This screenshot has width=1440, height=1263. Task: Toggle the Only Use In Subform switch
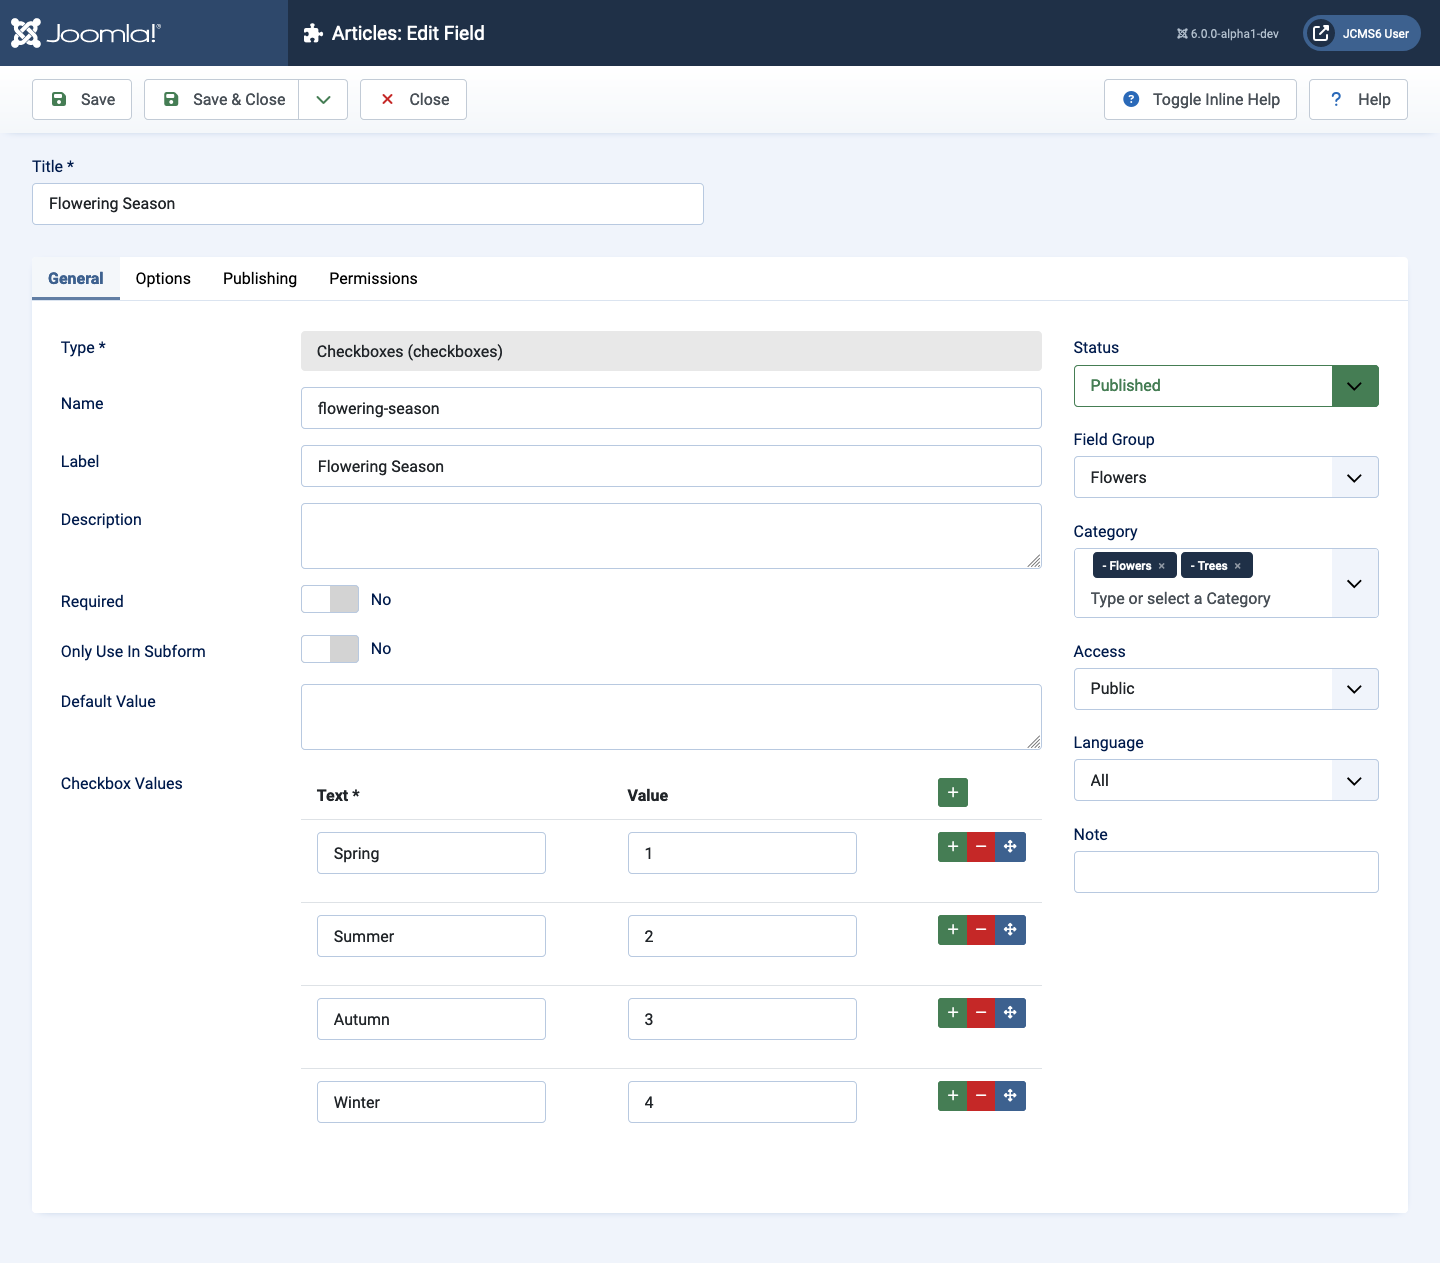(x=330, y=649)
